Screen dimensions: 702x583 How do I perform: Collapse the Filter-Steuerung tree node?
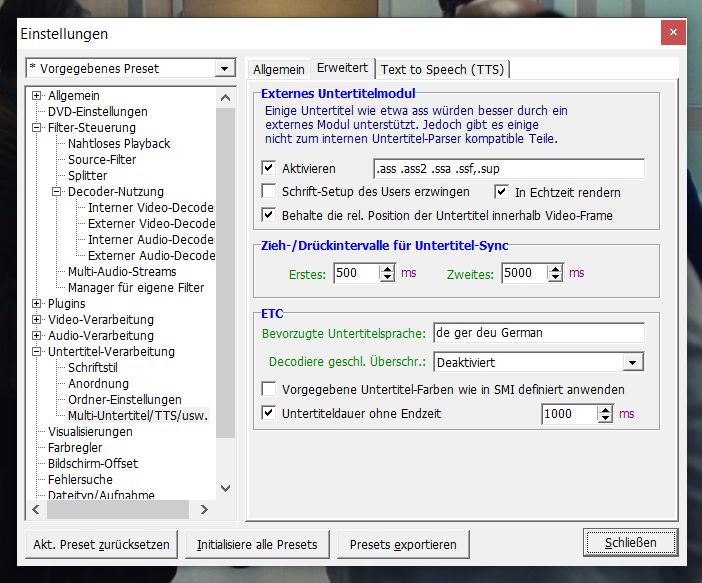(37, 128)
